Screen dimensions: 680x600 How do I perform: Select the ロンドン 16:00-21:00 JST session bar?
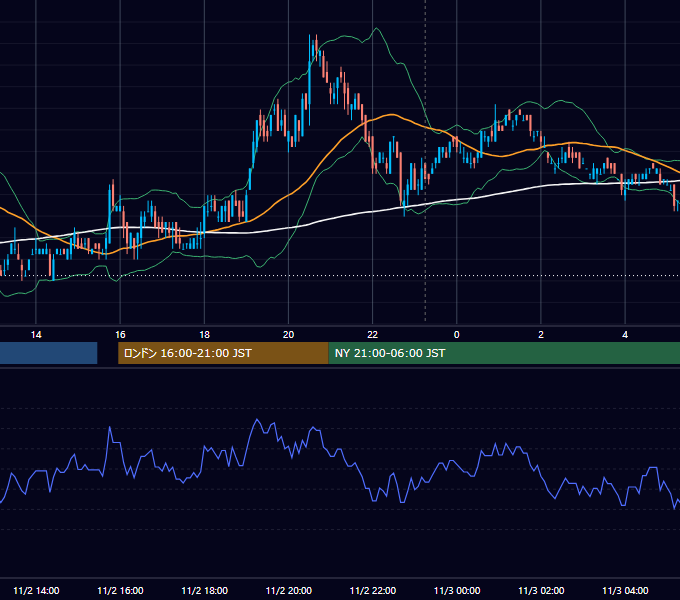(x=223, y=353)
